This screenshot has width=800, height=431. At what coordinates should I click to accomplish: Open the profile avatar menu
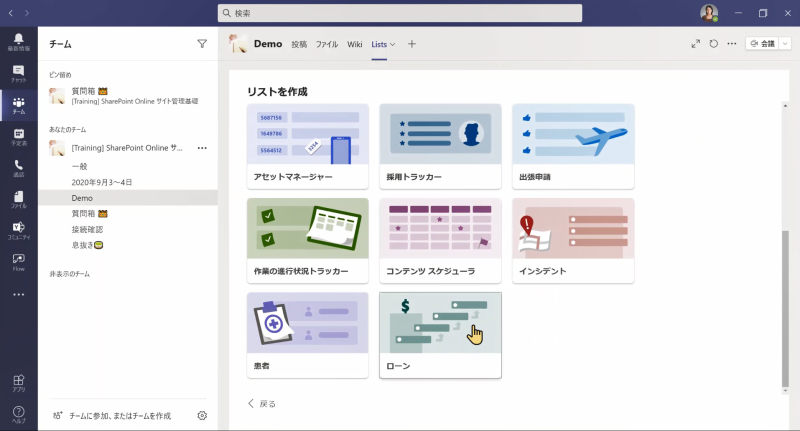pyautogui.click(x=709, y=13)
